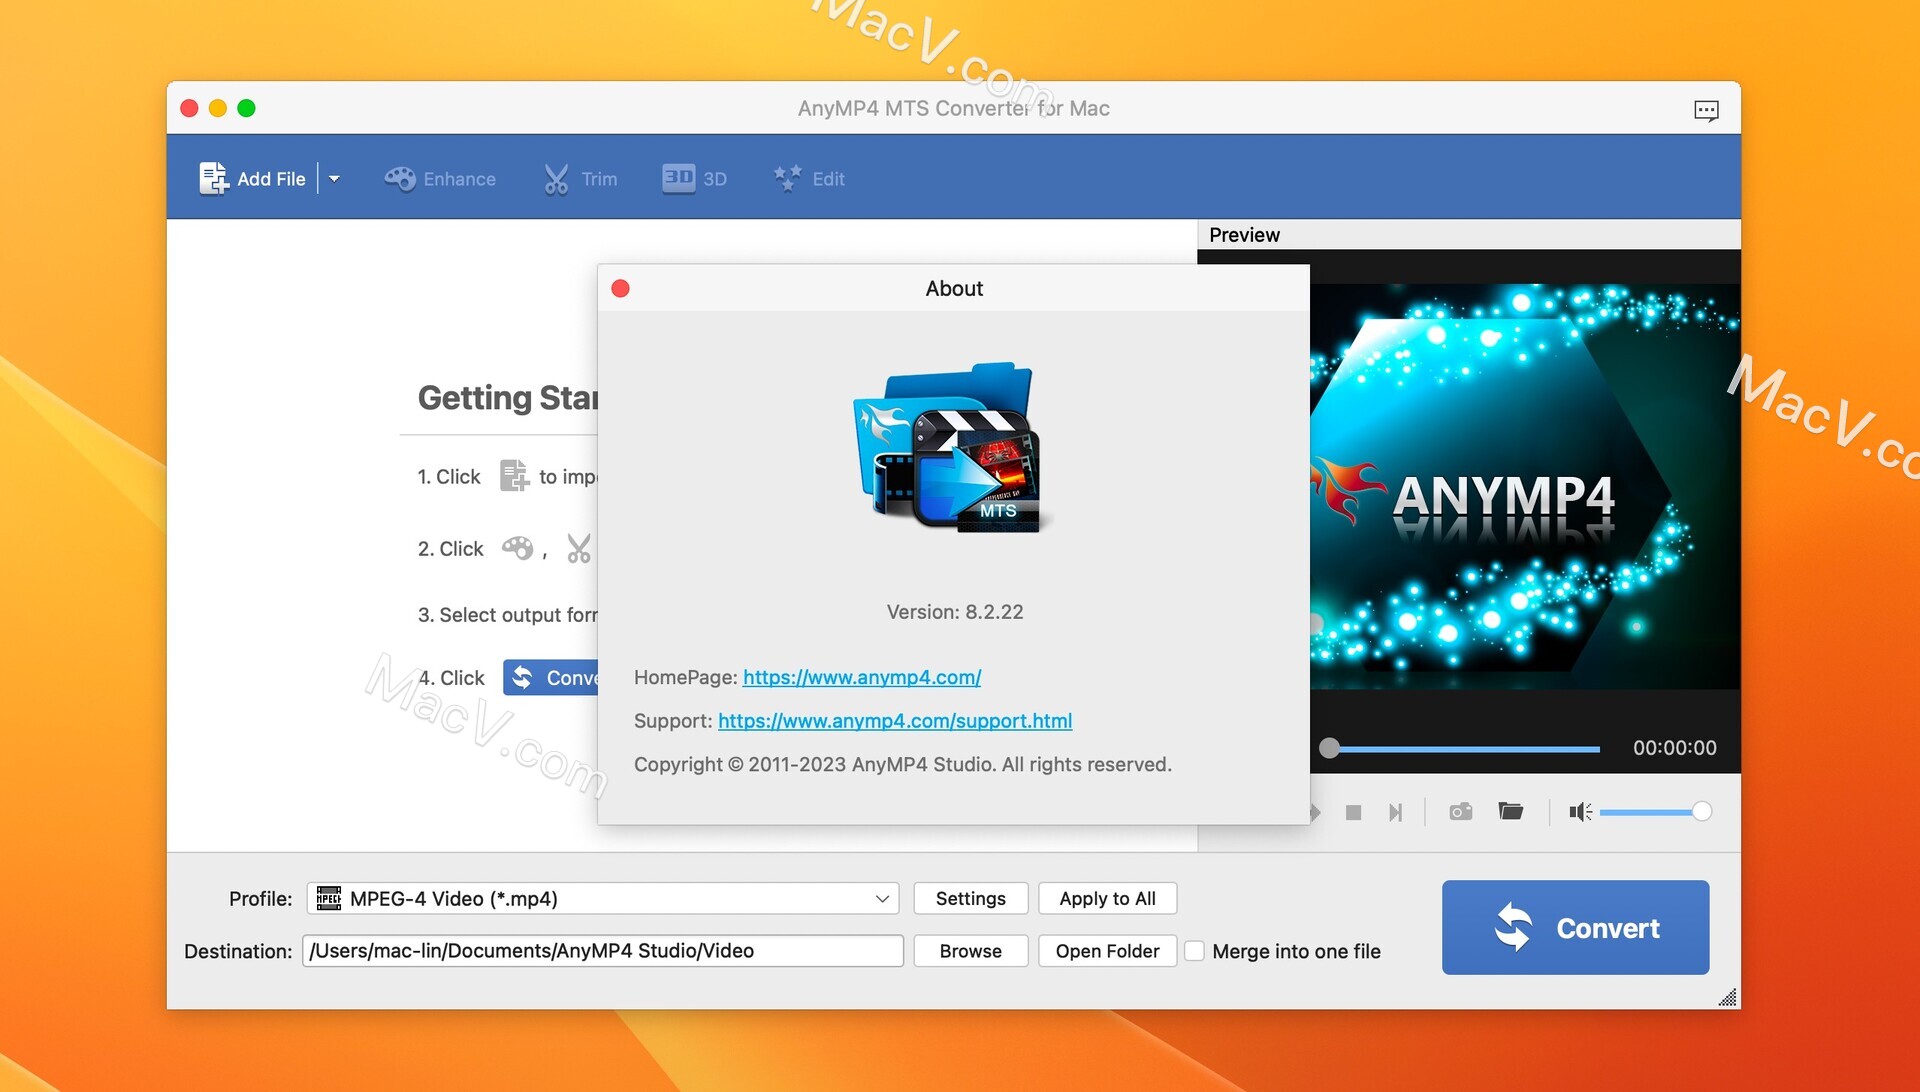The height and width of the screenshot is (1092, 1920).
Task: Take a snapshot with camera icon
Action: [x=1461, y=811]
